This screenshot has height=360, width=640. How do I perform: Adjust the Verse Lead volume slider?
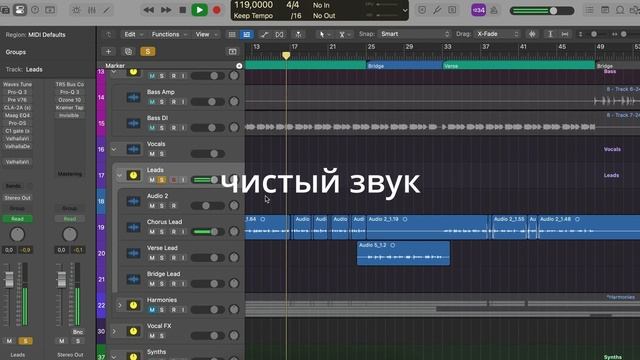coord(207,258)
